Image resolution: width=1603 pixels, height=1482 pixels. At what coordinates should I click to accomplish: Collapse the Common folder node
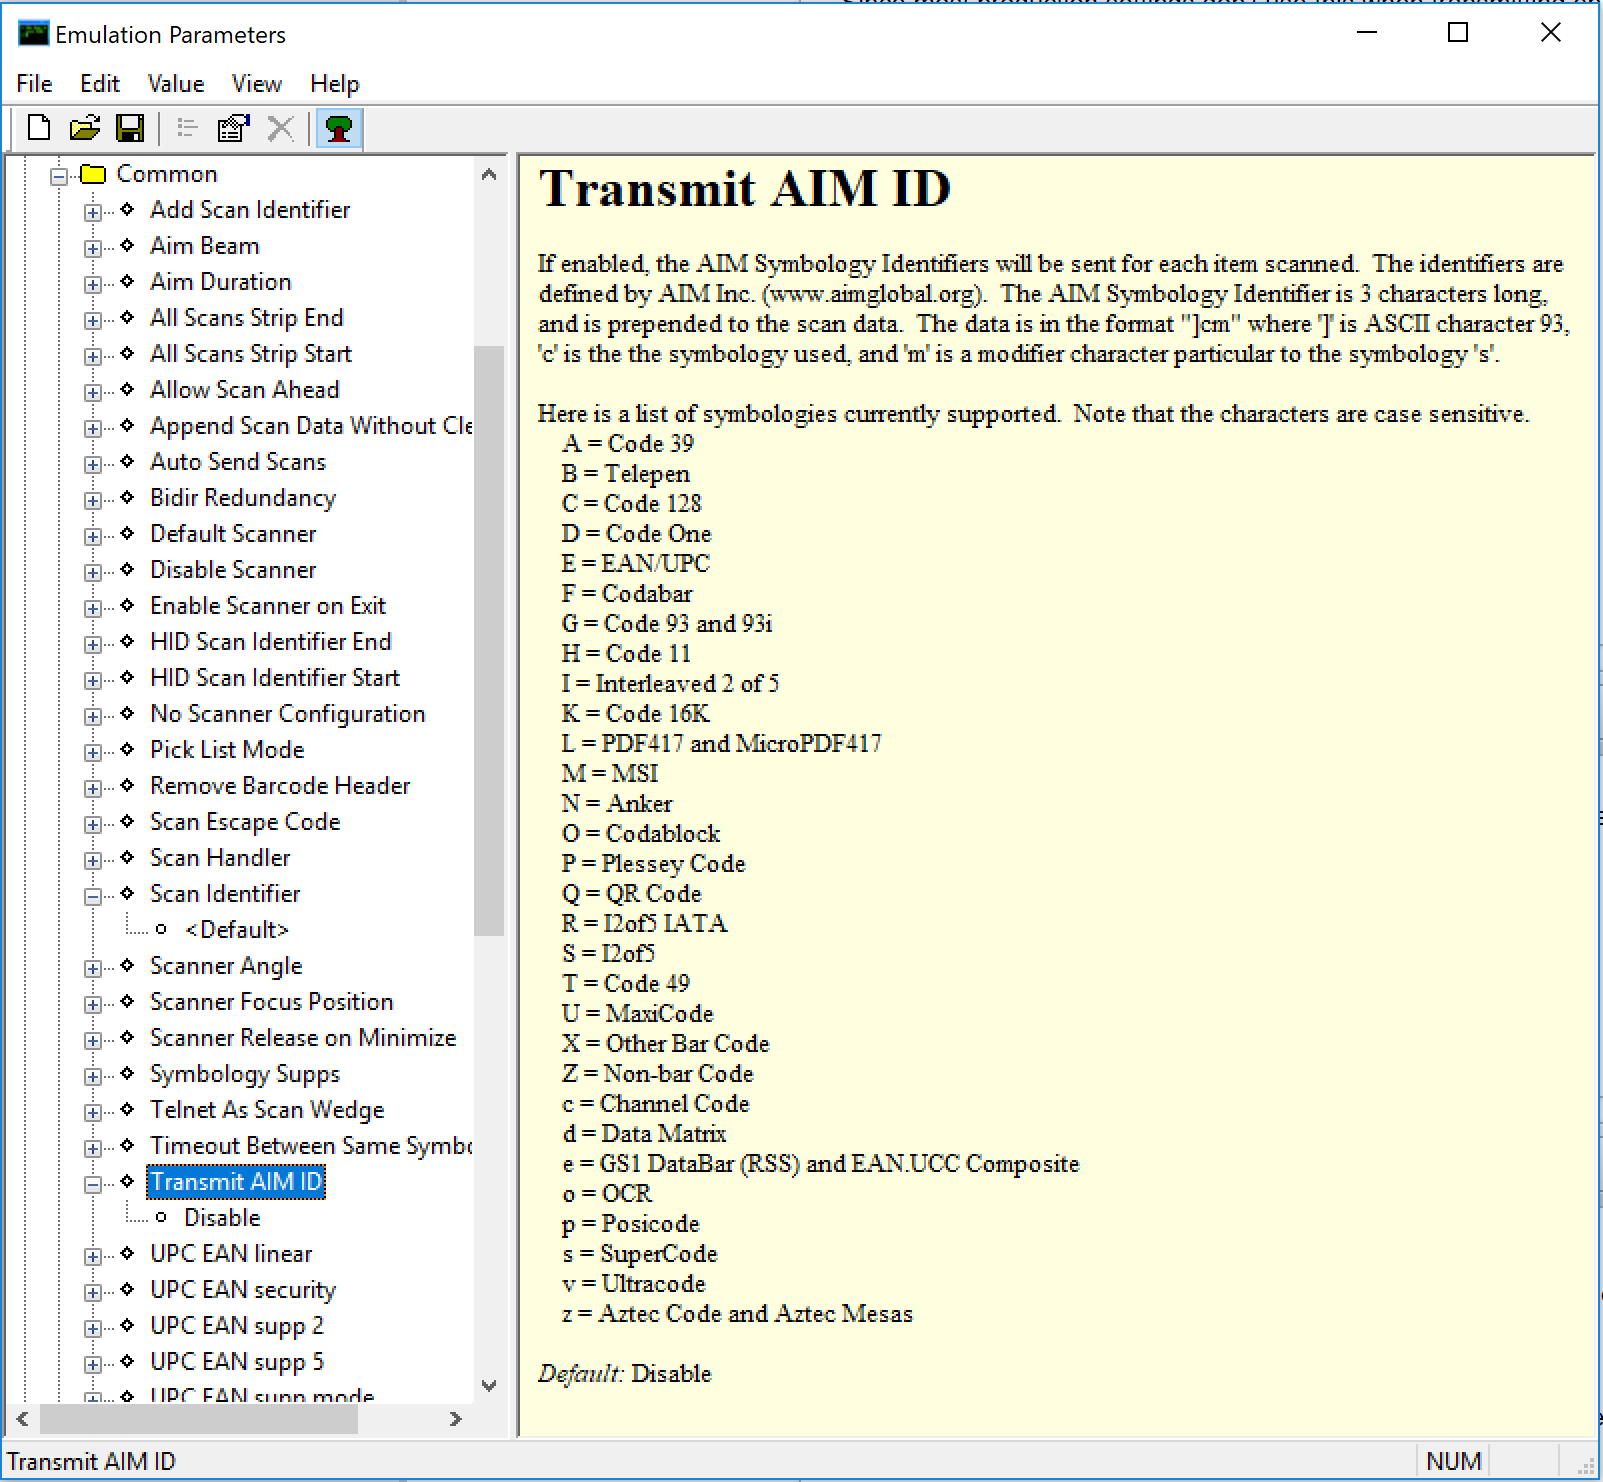[x=59, y=175]
